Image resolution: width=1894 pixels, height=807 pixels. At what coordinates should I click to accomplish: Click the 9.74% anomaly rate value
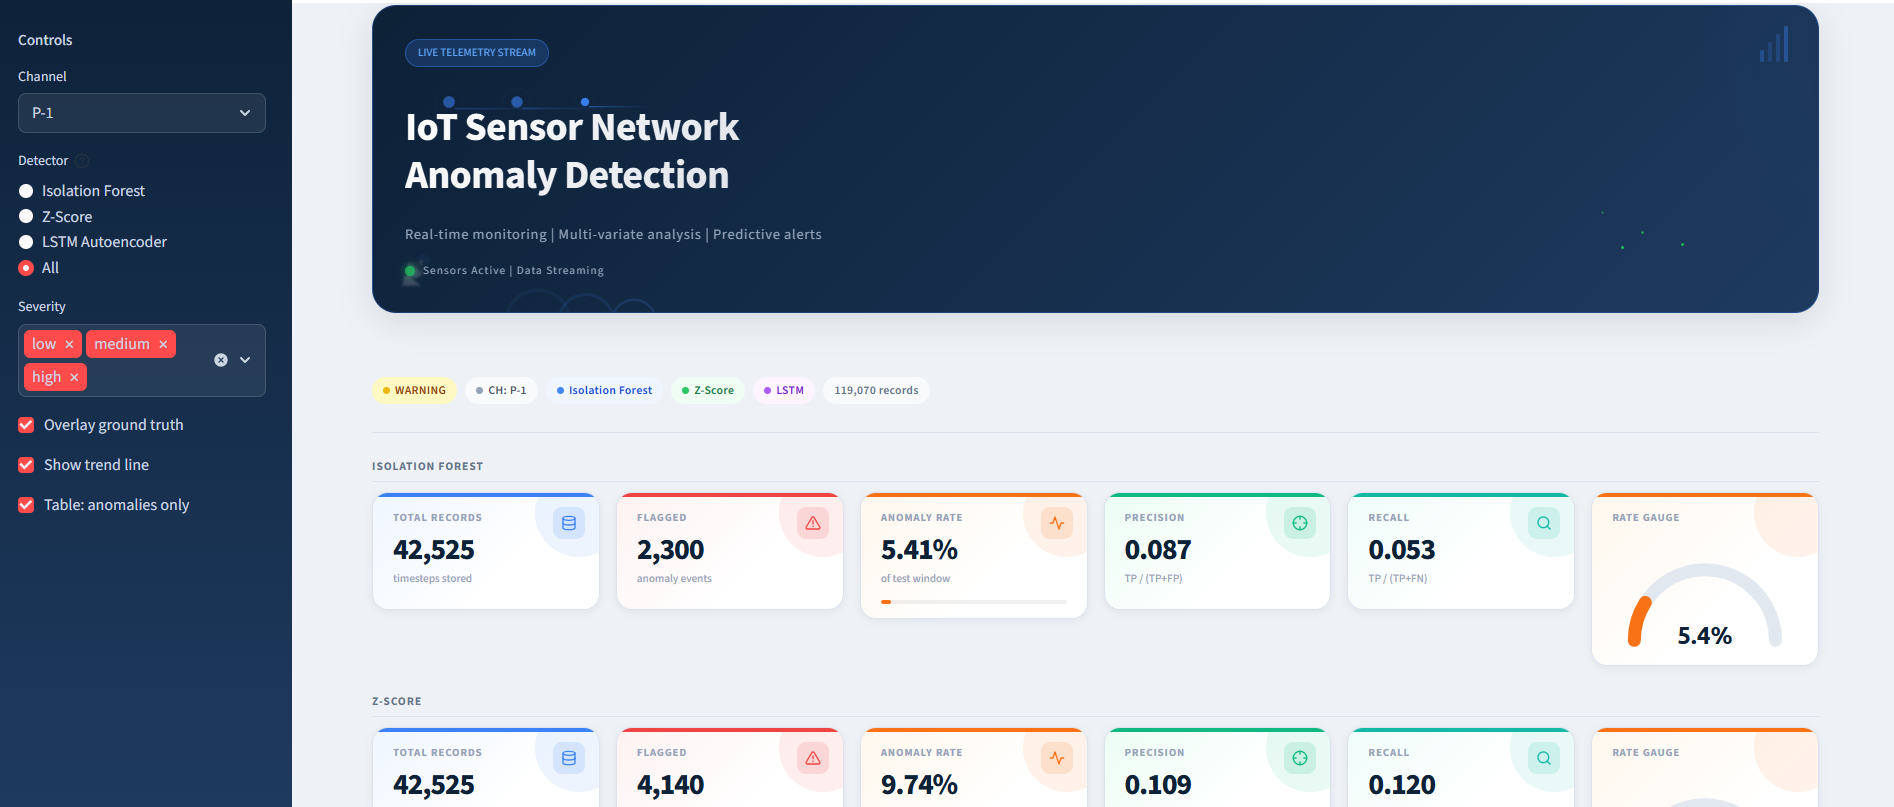coord(919,785)
